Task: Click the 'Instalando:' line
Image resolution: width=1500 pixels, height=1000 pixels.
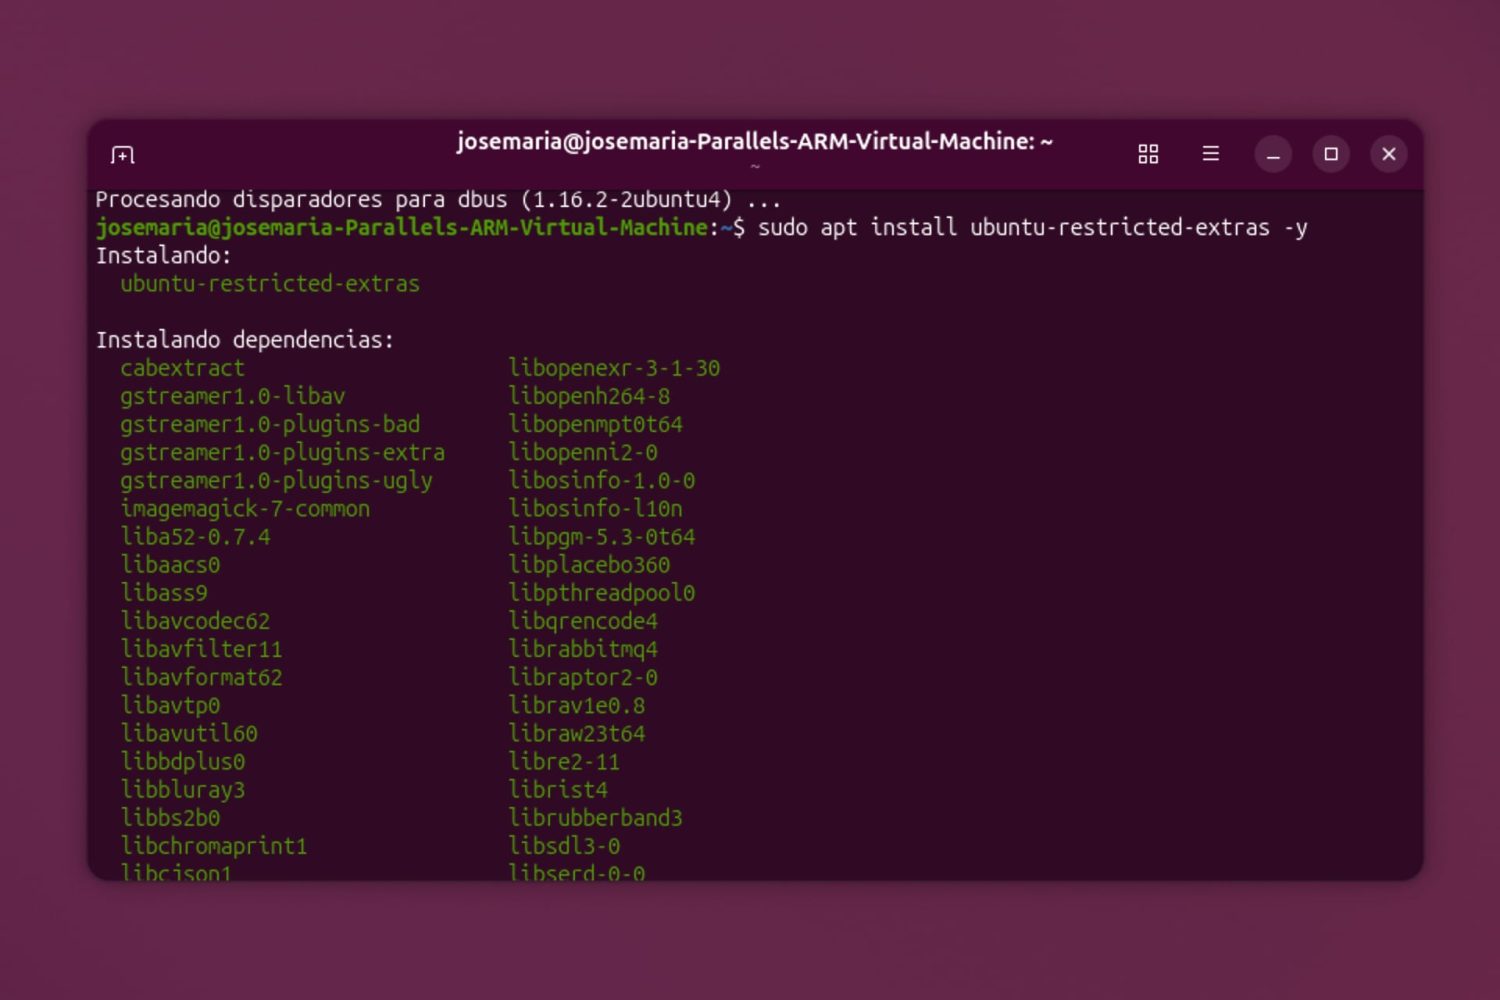Action: point(164,256)
